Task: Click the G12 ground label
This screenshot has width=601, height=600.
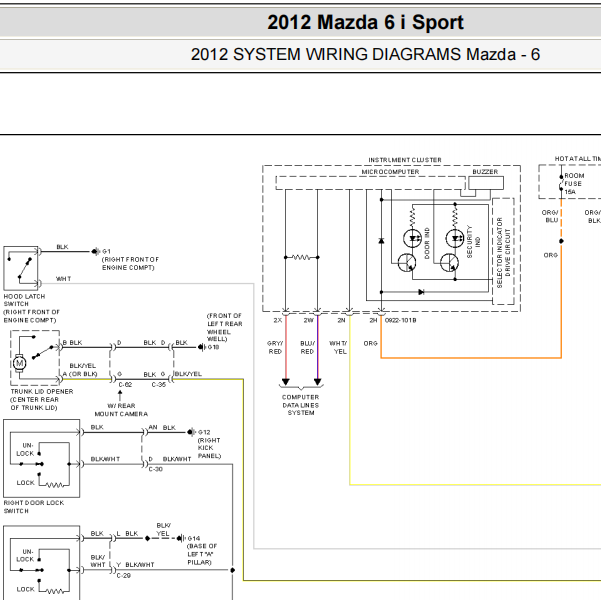Action: (x=204, y=432)
